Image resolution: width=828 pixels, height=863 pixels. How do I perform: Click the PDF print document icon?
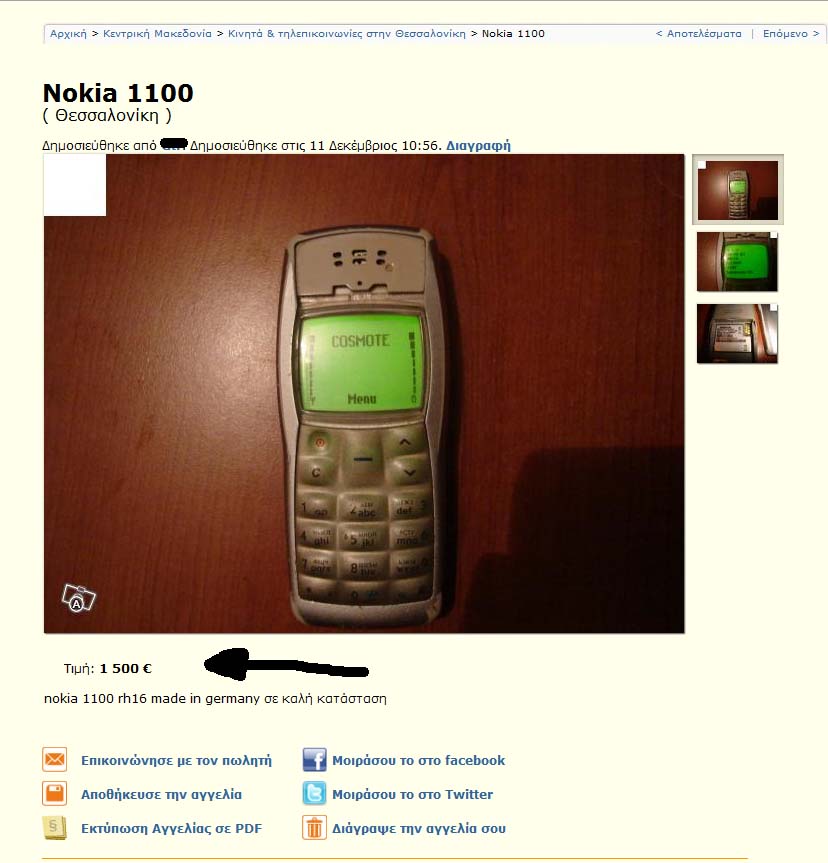point(55,828)
